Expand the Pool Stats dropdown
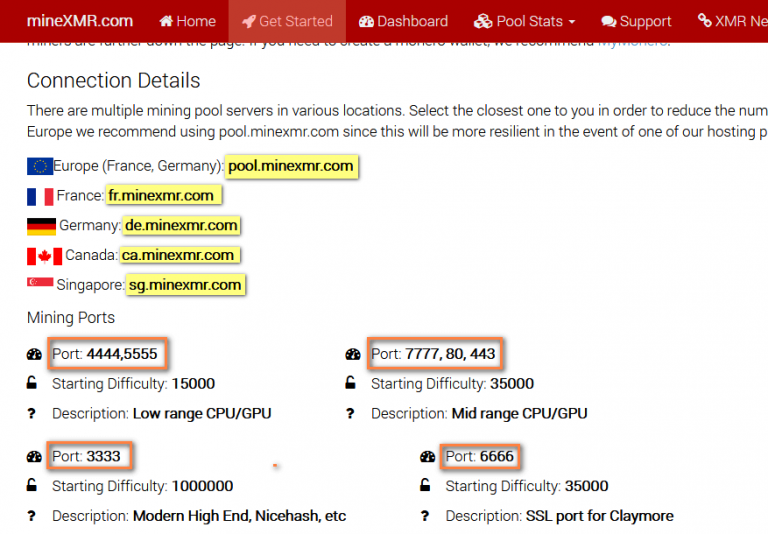The image size is (768, 534). pyautogui.click(x=525, y=21)
